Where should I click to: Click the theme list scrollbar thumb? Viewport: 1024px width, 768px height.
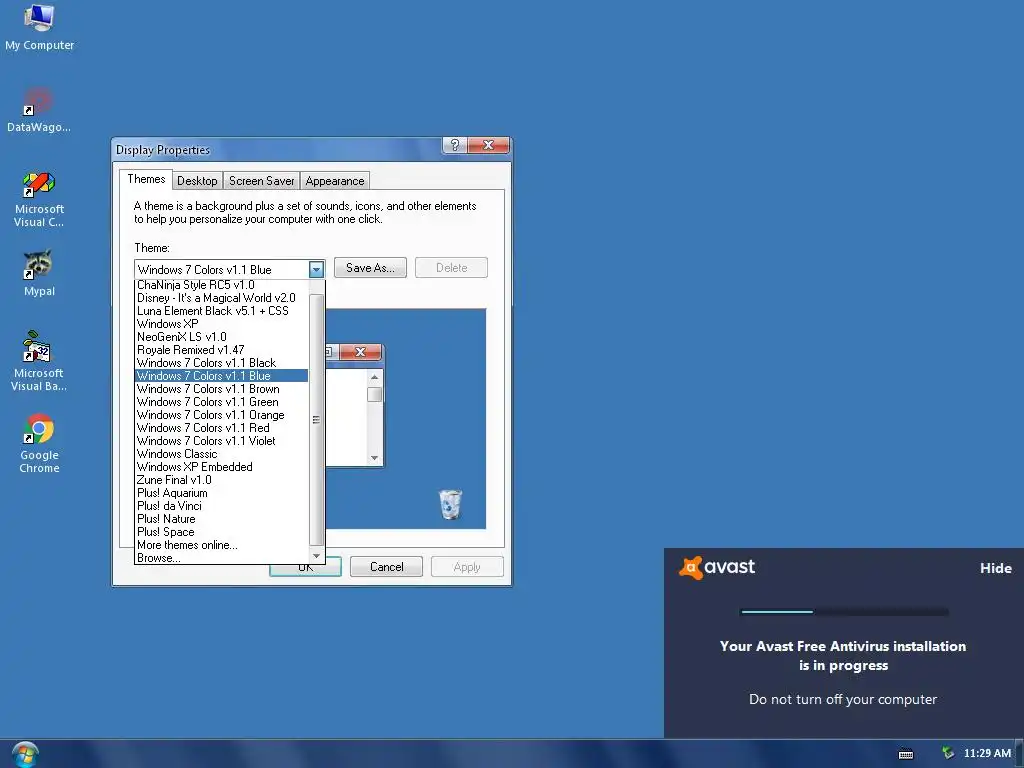(316, 419)
